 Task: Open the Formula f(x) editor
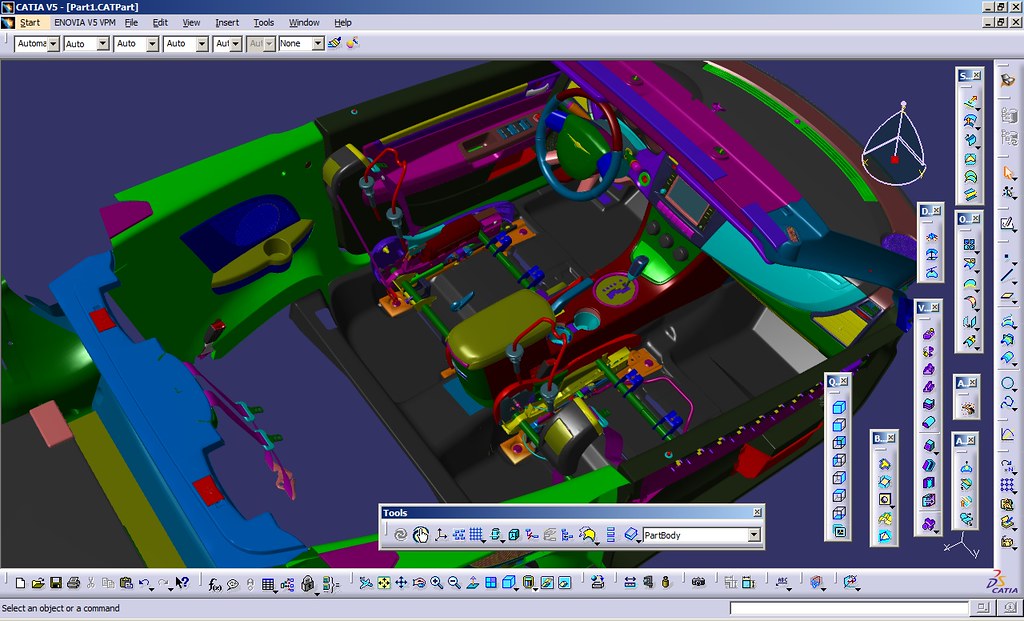(214, 583)
